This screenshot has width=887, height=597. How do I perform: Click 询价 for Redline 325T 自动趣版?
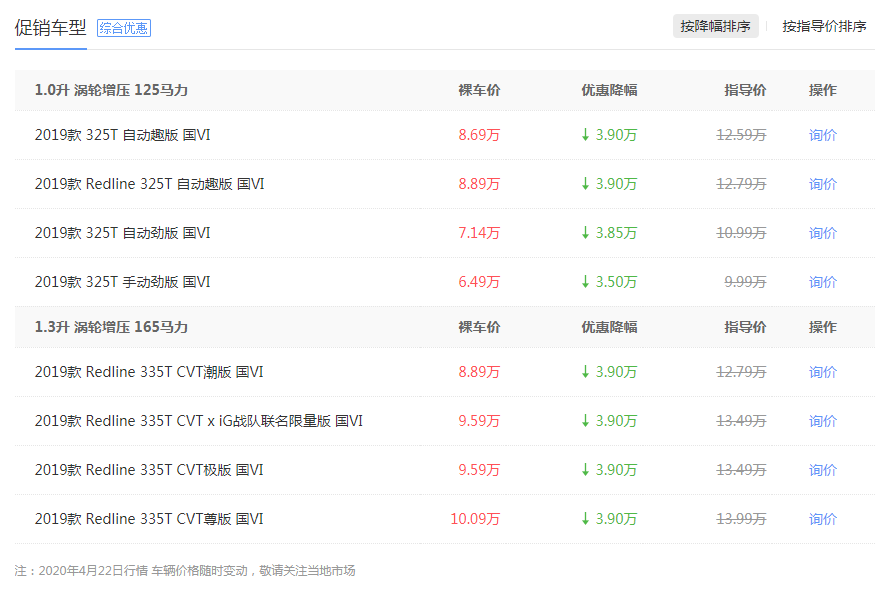click(x=823, y=184)
